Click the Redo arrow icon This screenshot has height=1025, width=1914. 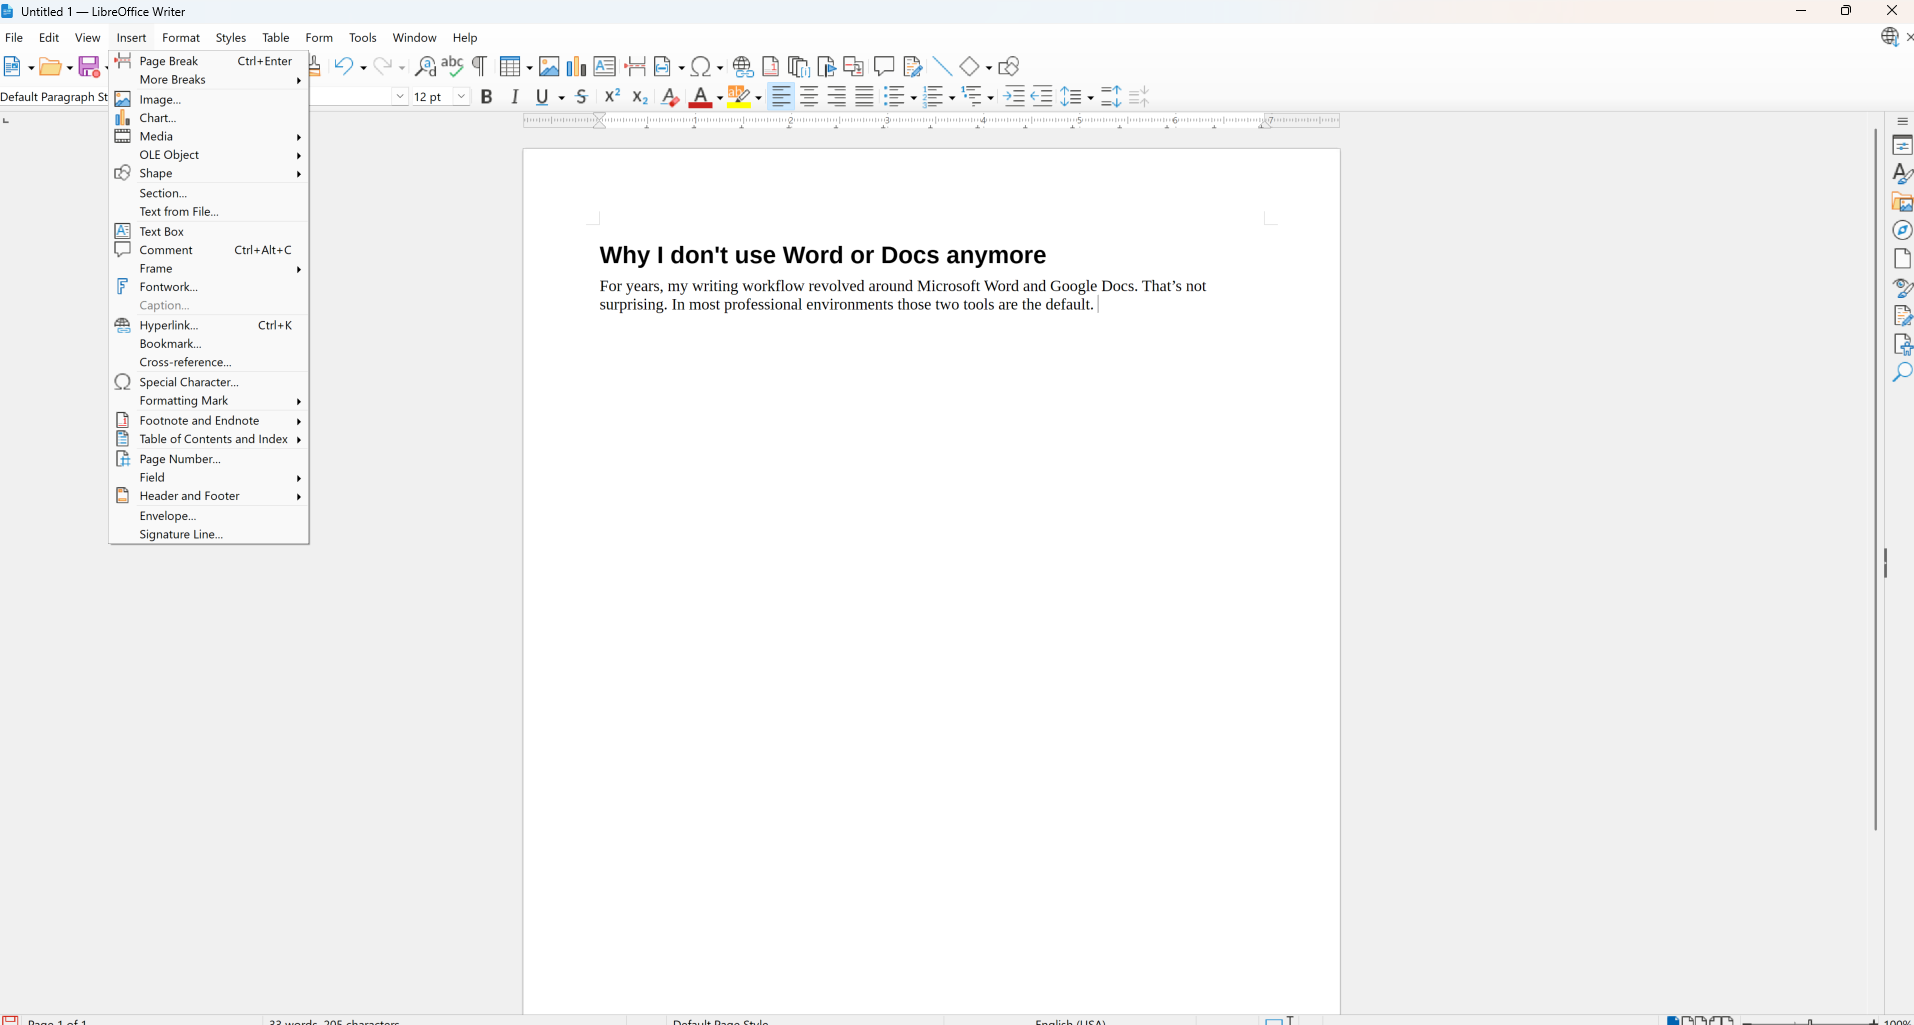(383, 67)
